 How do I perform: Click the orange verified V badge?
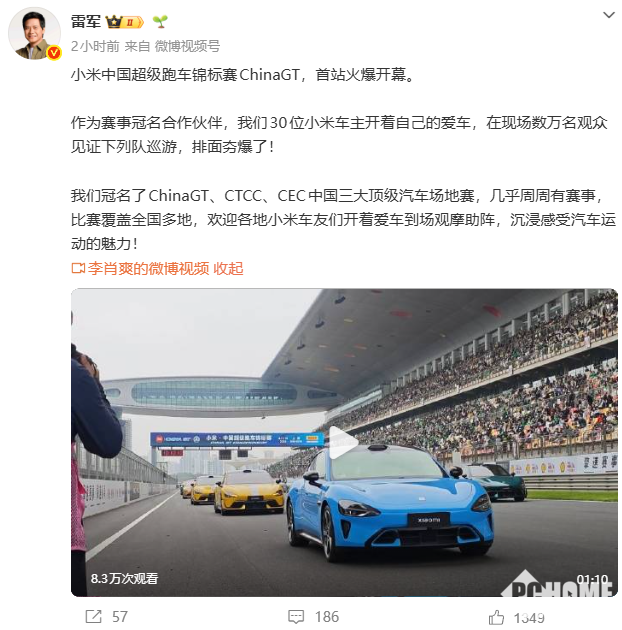[x=54, y=53]
